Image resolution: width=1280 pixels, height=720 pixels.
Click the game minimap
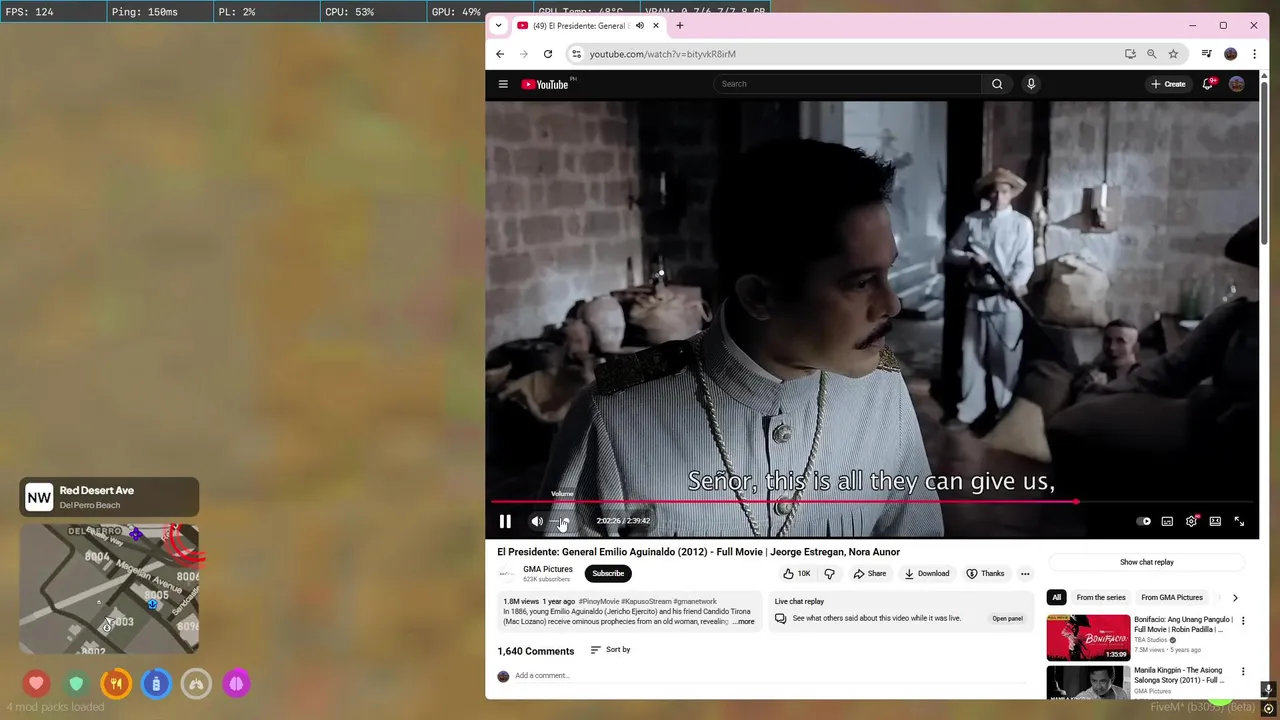click(x=109, y=589)
